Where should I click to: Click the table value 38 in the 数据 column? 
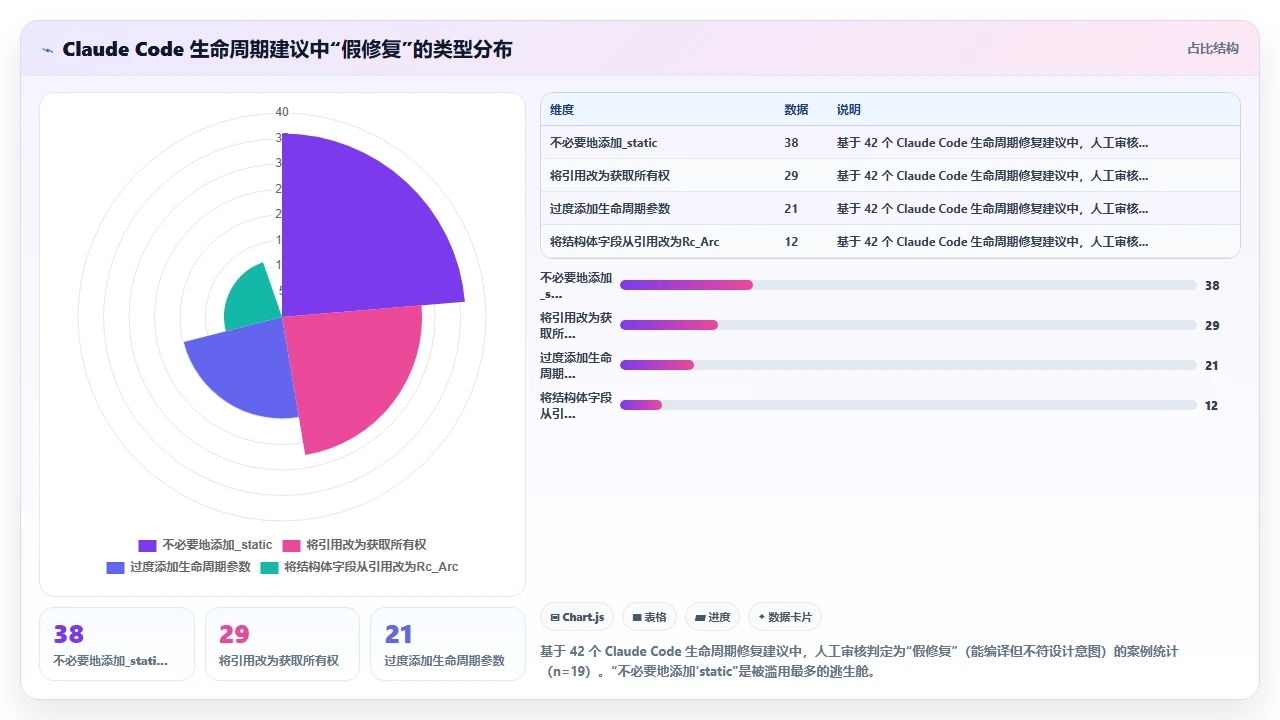click(x=791, y=143)
